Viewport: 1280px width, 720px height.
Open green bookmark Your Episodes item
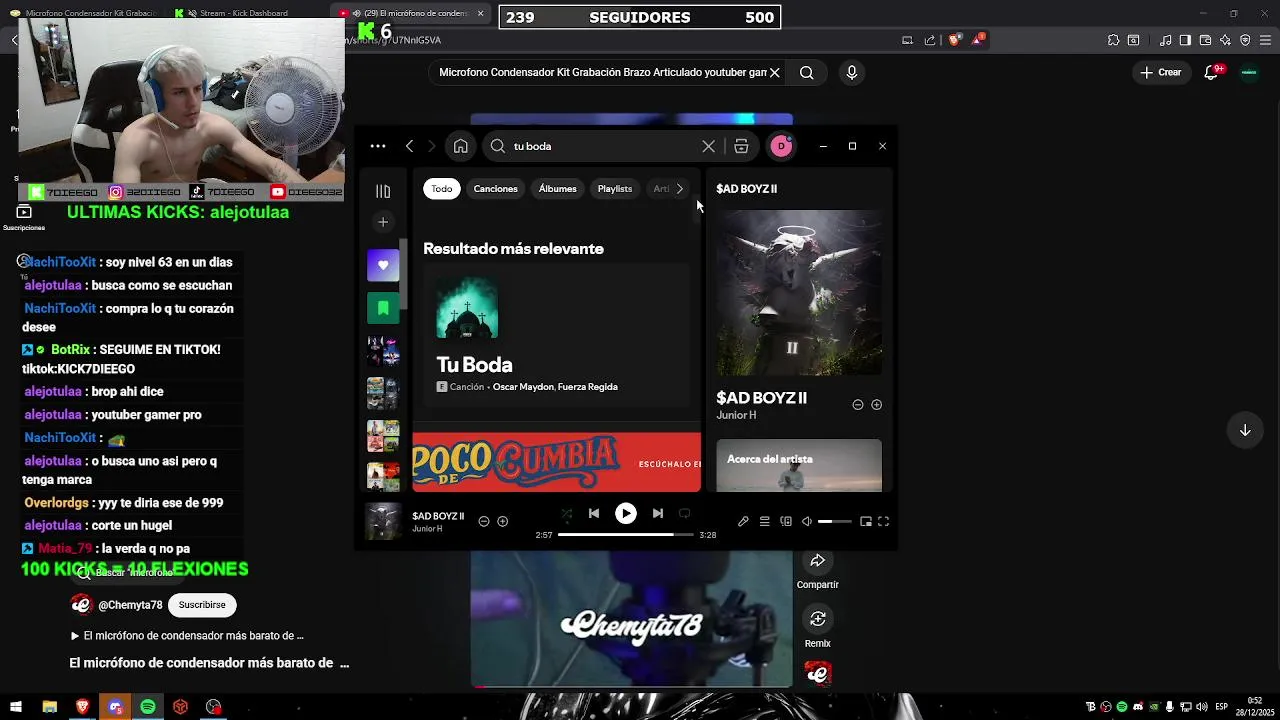383,308
